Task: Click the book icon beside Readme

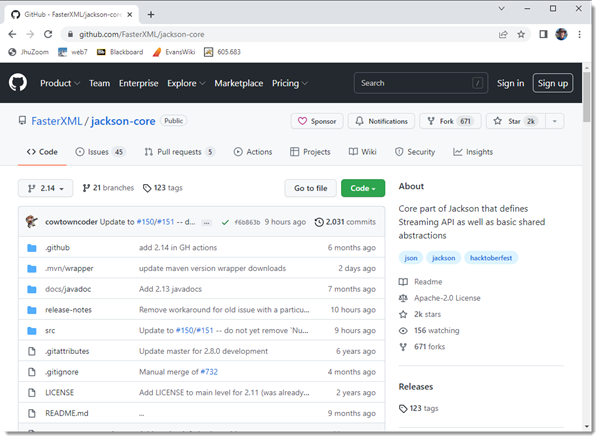Action: [x=403, y=282]
